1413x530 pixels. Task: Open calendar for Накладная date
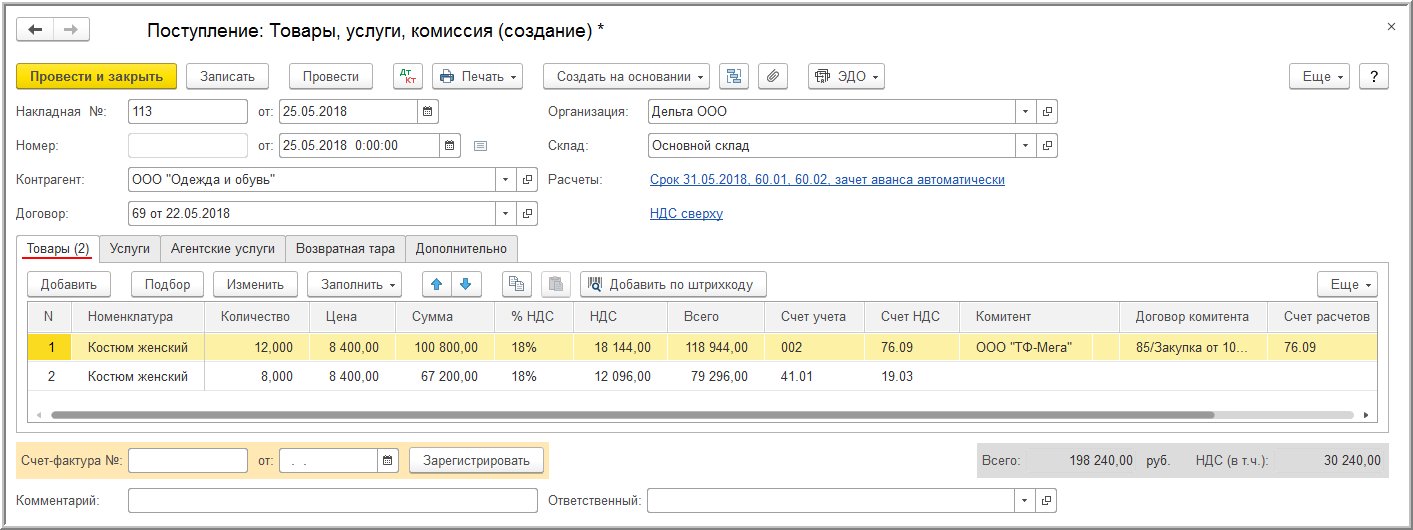(x=428, y=112)
